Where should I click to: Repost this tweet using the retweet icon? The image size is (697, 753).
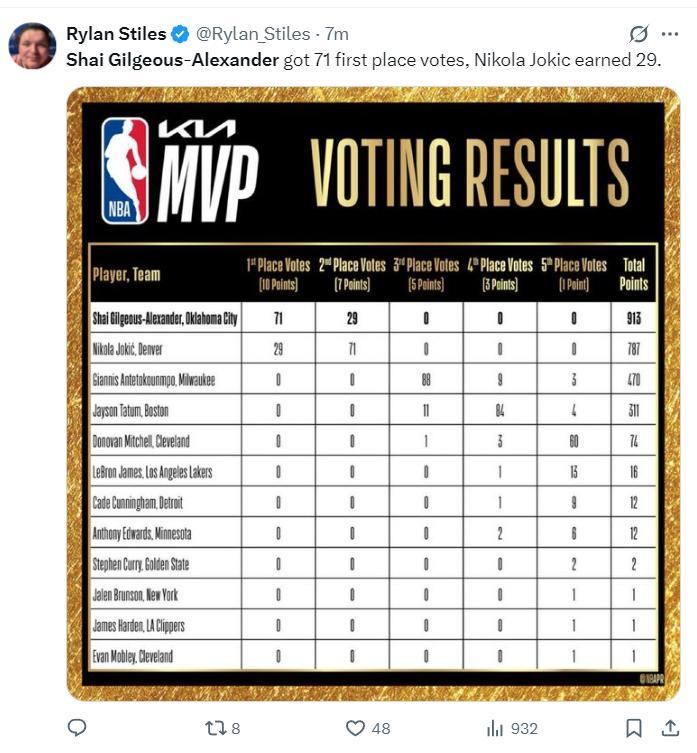[213, 728]
